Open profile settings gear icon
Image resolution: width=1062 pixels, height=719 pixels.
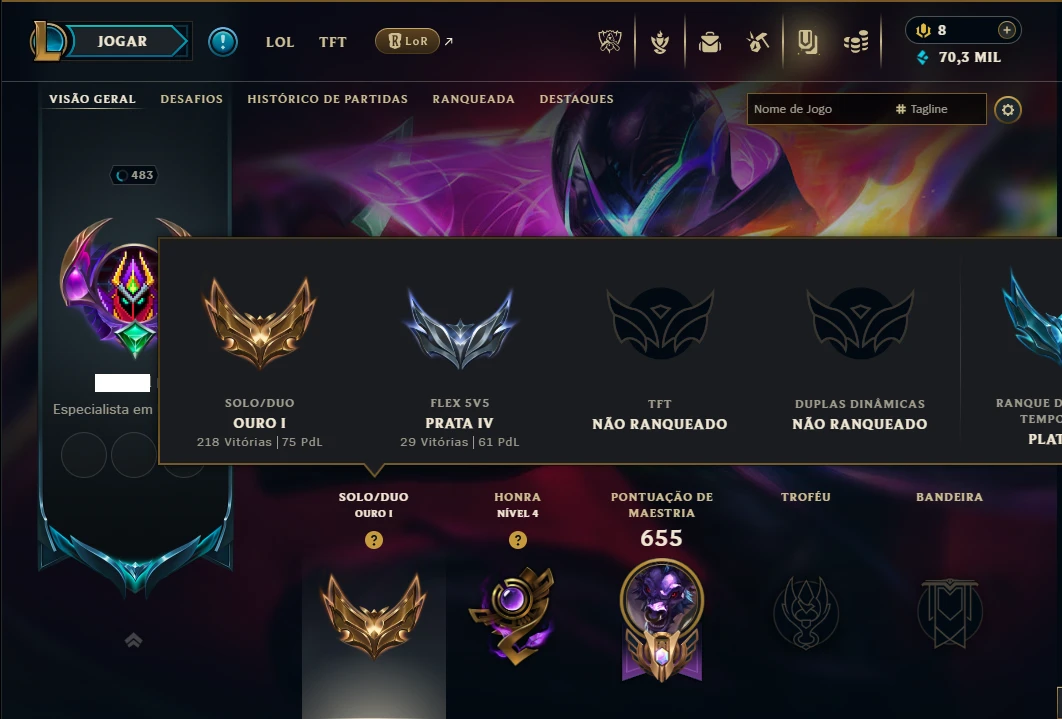pos(1008,110)
